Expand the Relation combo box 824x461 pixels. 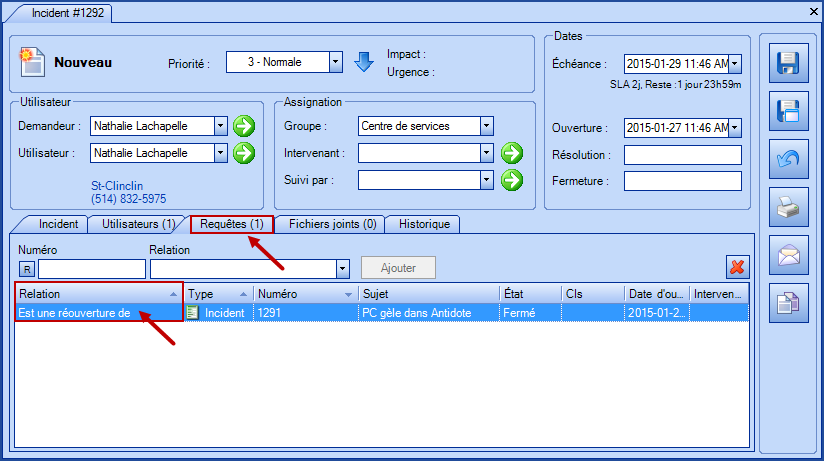[x=342, y=269]
